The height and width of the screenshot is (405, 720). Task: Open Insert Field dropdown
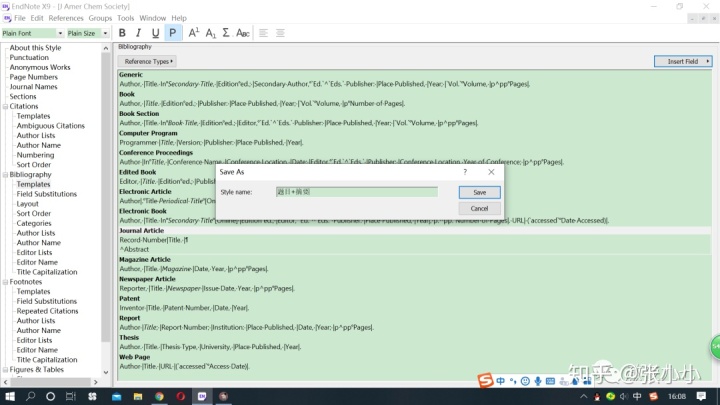coord(683,61)
